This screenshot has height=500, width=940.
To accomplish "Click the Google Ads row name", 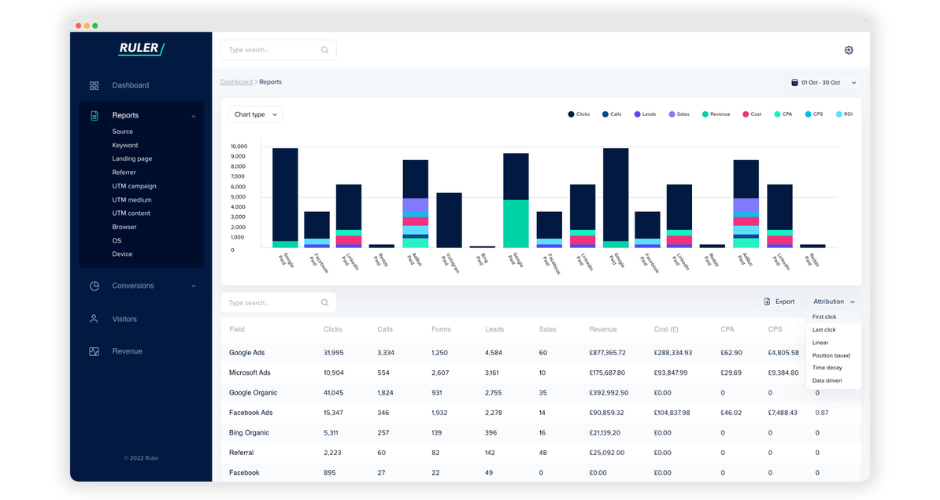I will pyautogui.click(x=246, y=353).
